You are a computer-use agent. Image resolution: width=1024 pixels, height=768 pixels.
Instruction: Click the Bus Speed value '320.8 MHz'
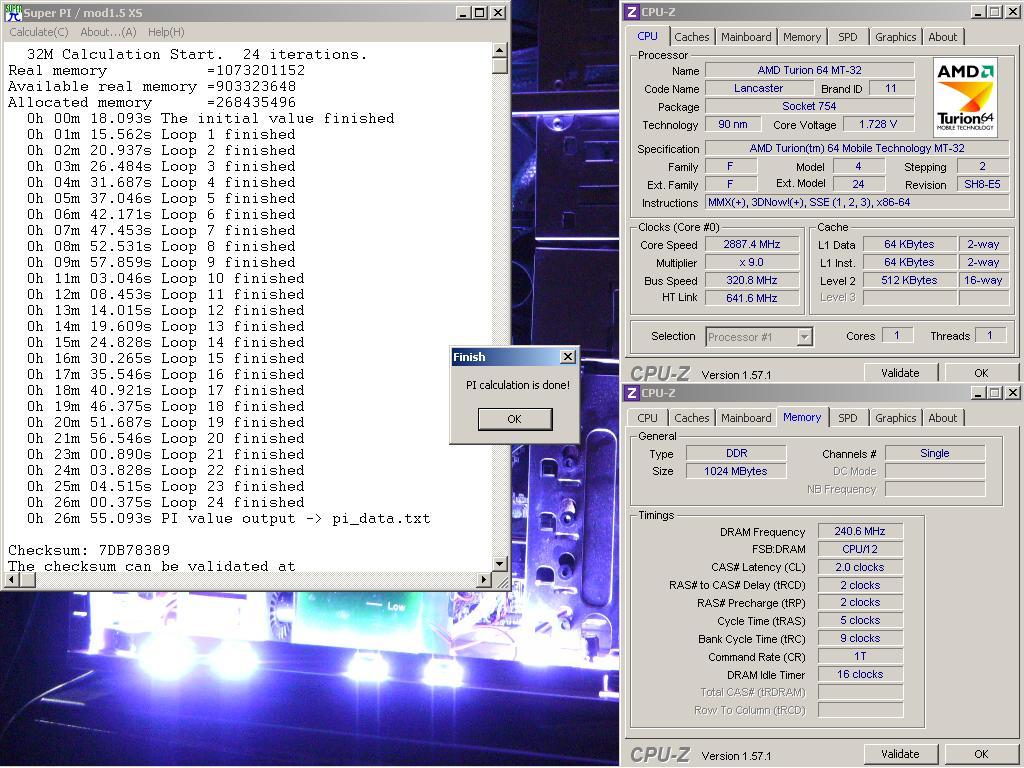tap(752, 280)
